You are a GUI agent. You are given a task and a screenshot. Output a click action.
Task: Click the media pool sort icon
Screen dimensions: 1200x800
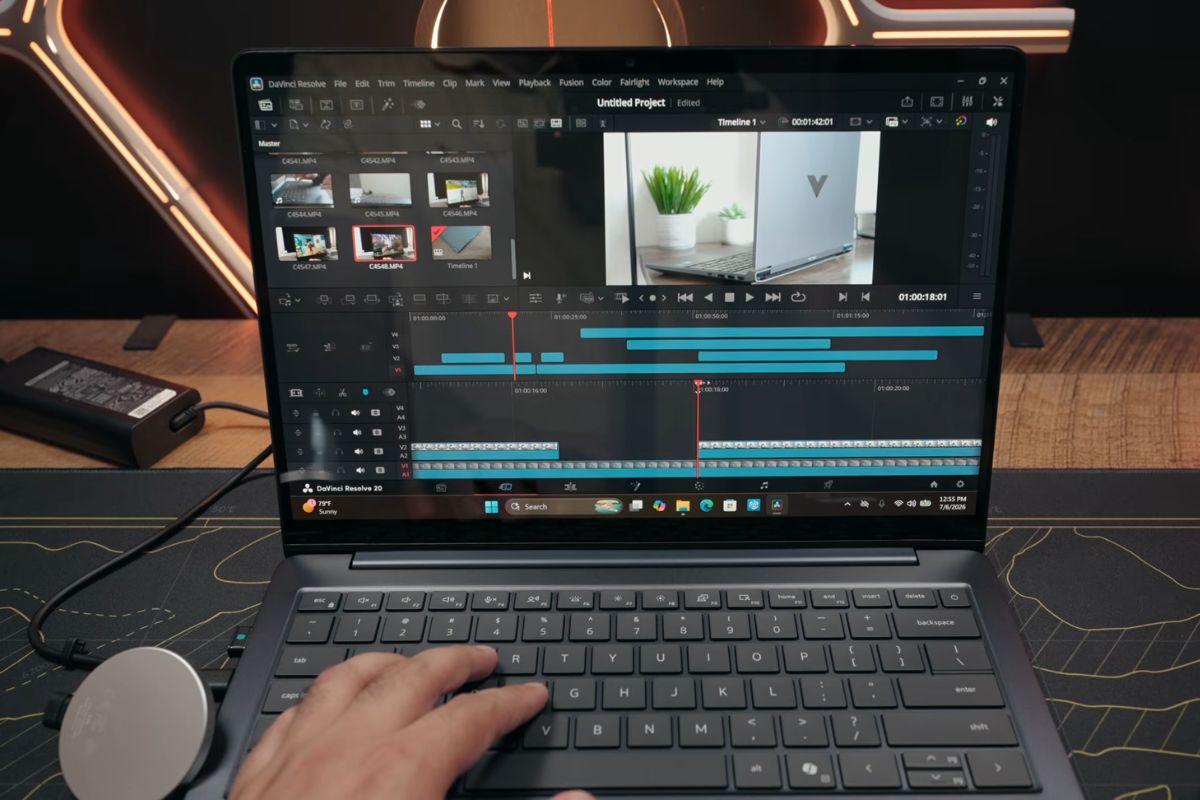tap(478, 124)
